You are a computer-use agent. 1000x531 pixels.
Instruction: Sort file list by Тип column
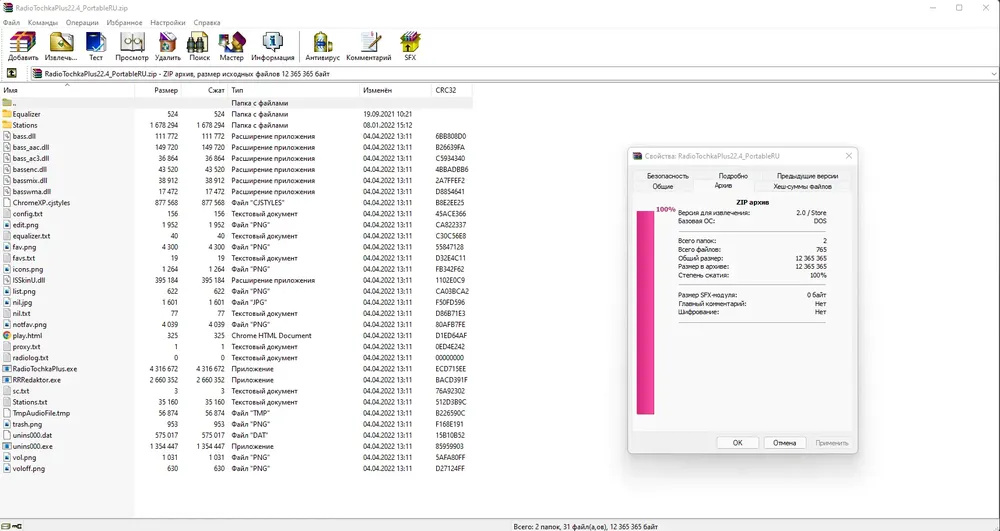[x=293, y=91]
